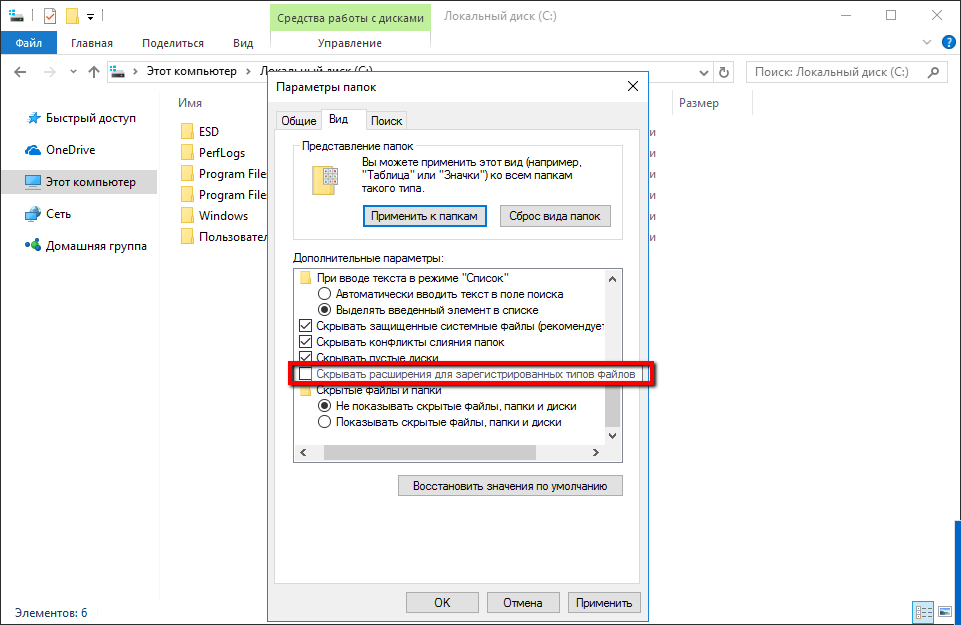961x625 pixels.
Task: Switch to the Общие tab in dialog
Action: tap(298, 121)
